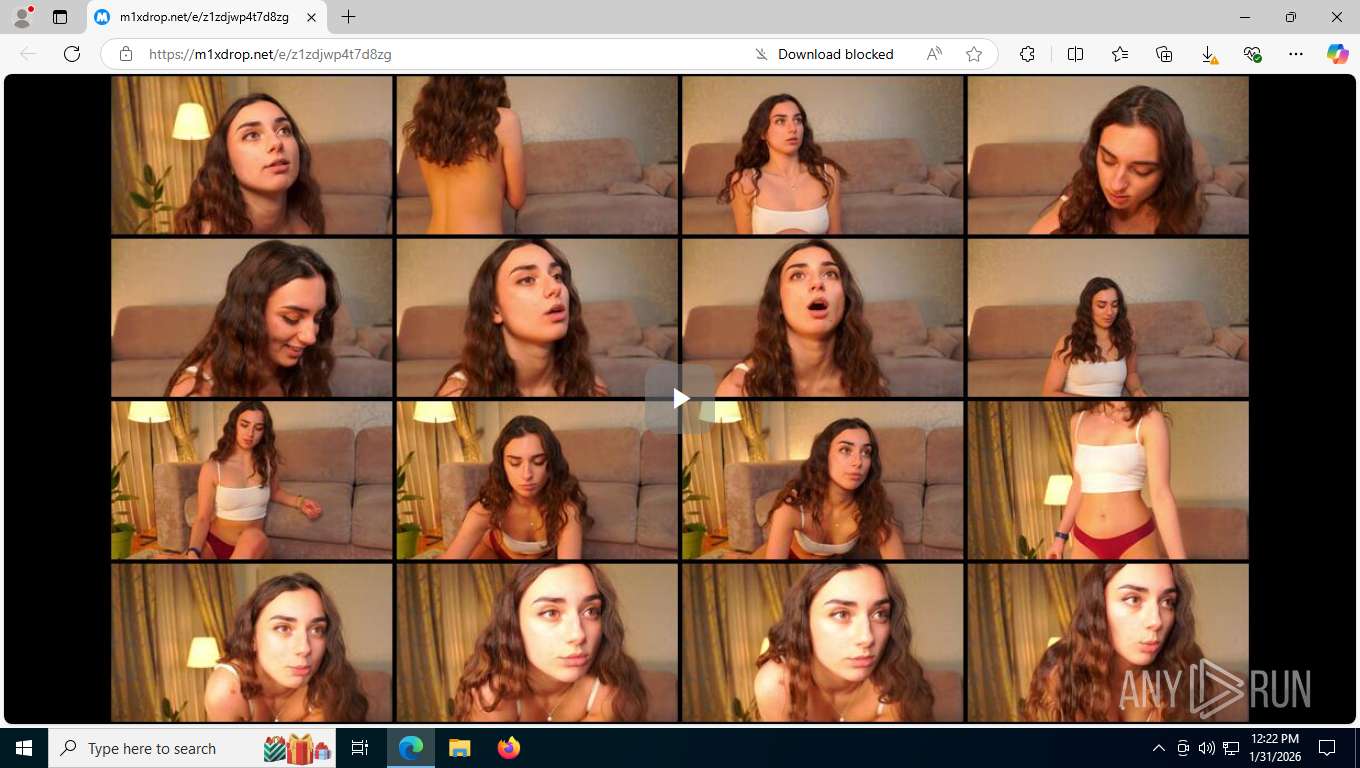Refresh the page with reload icon

(x=72, y=54)
